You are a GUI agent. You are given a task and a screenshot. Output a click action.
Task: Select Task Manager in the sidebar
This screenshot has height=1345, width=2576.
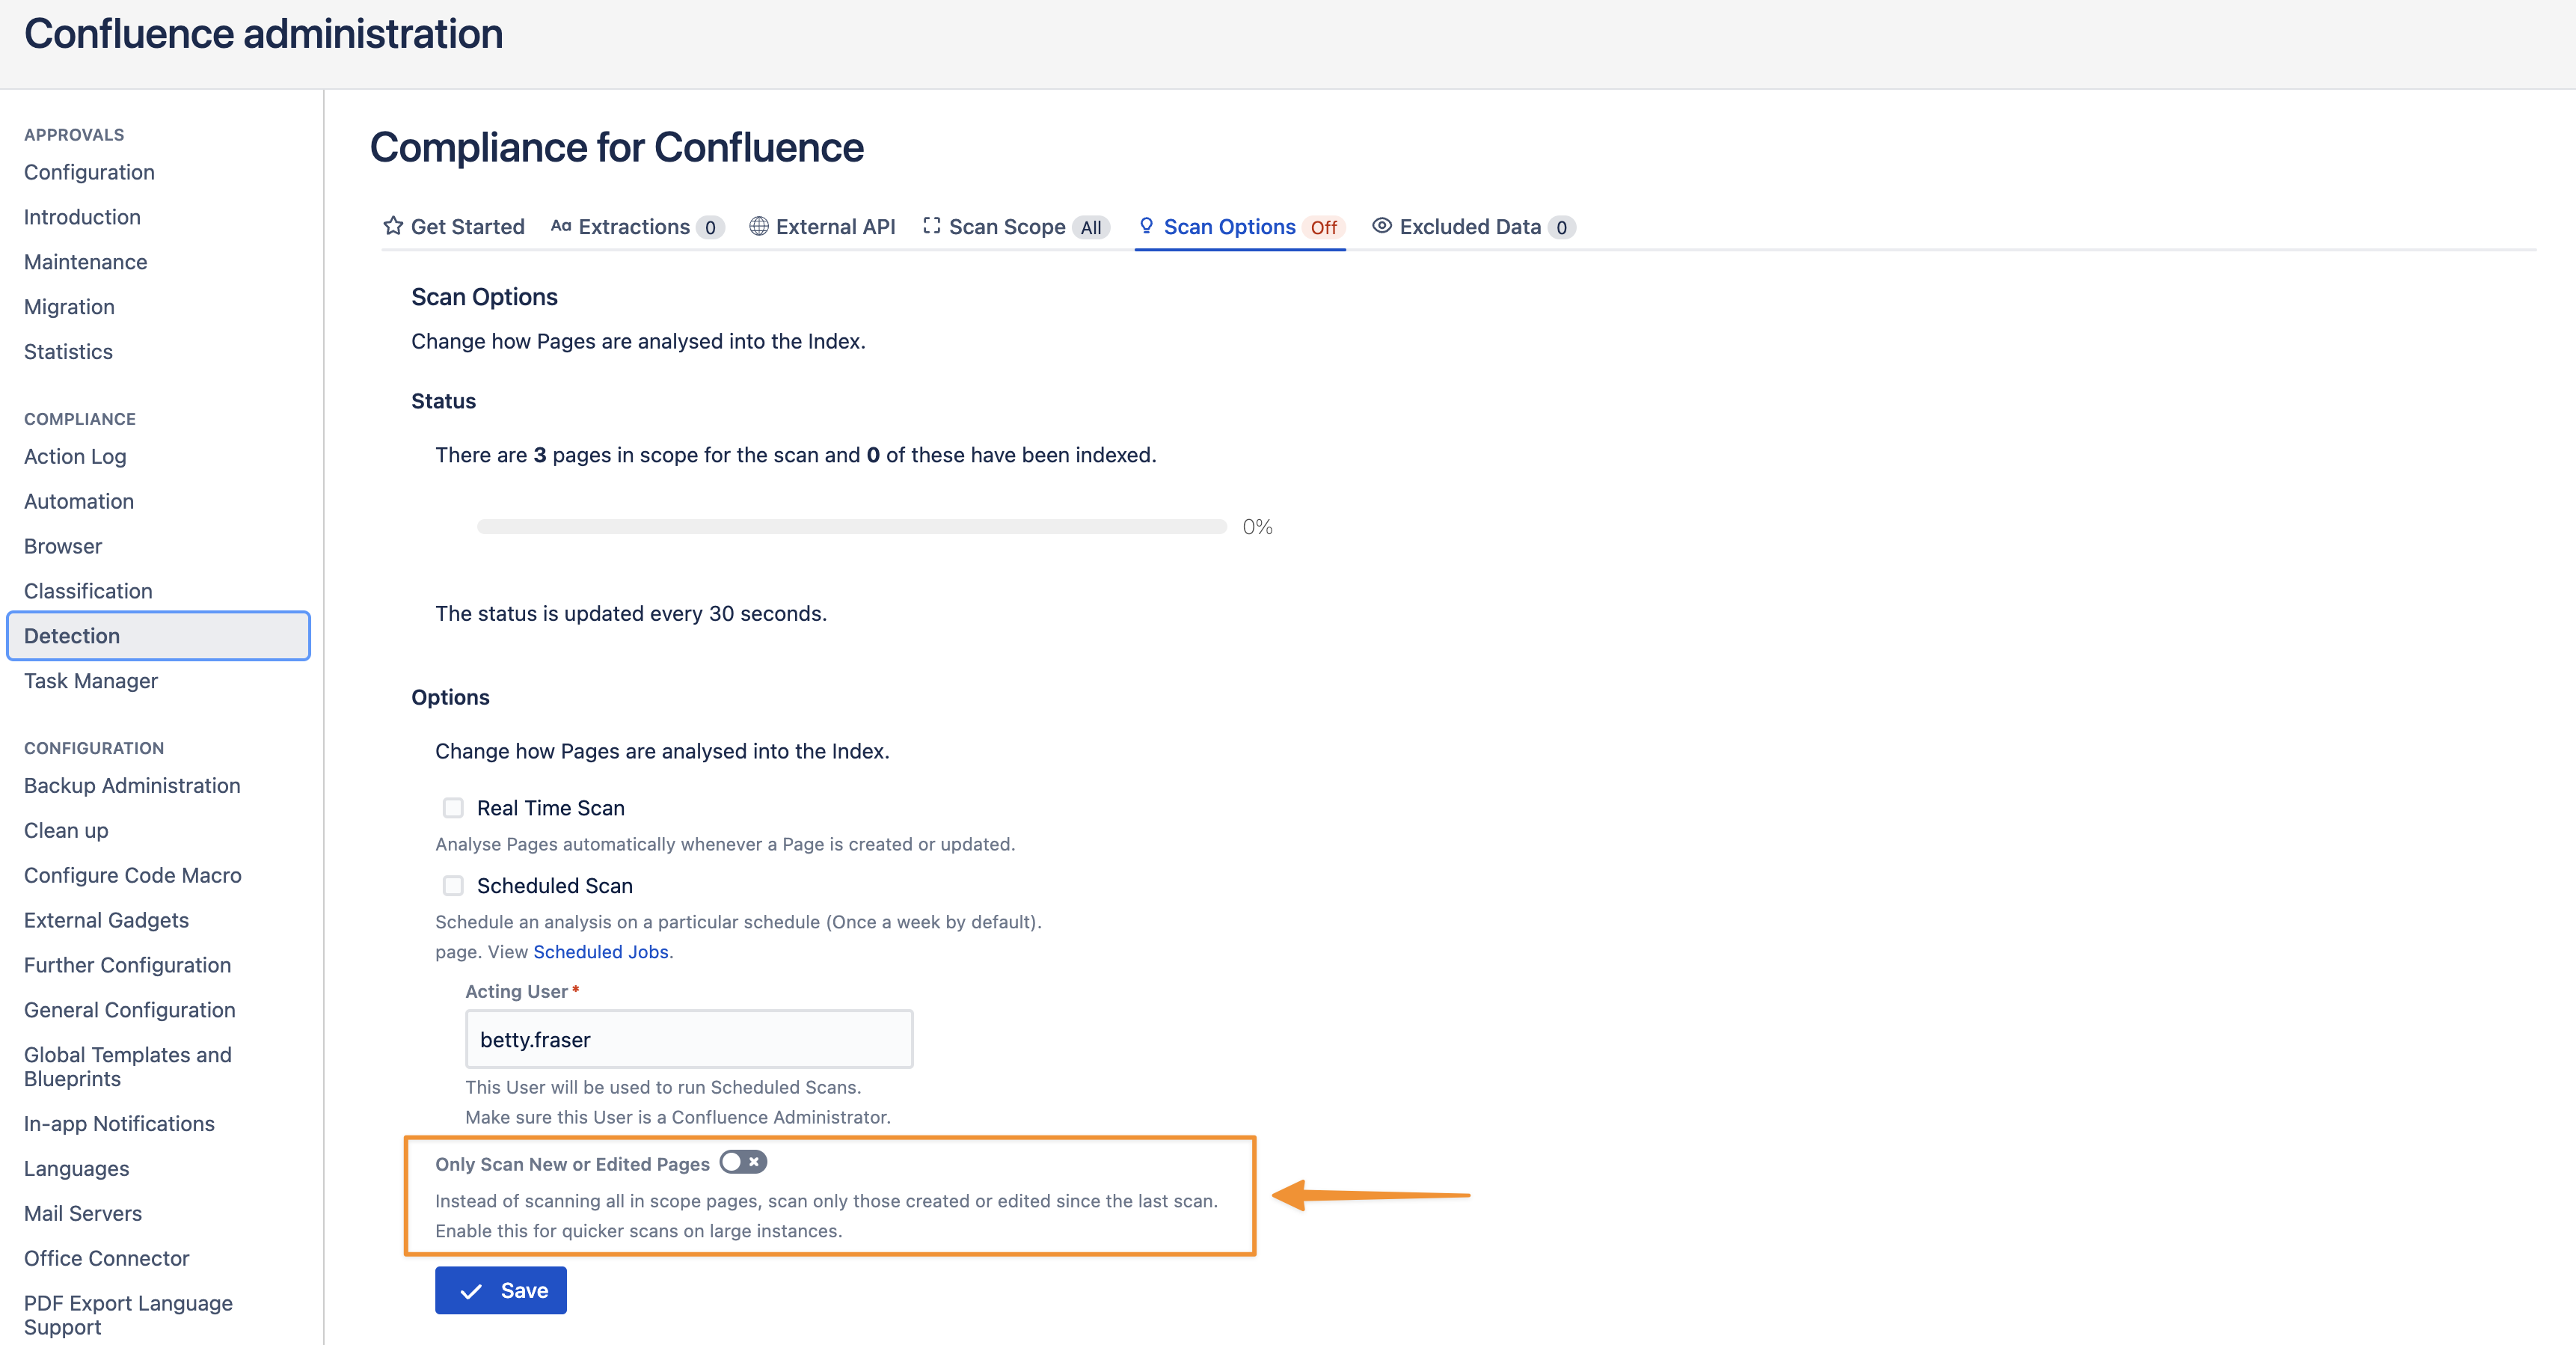[x=91, y=681]
